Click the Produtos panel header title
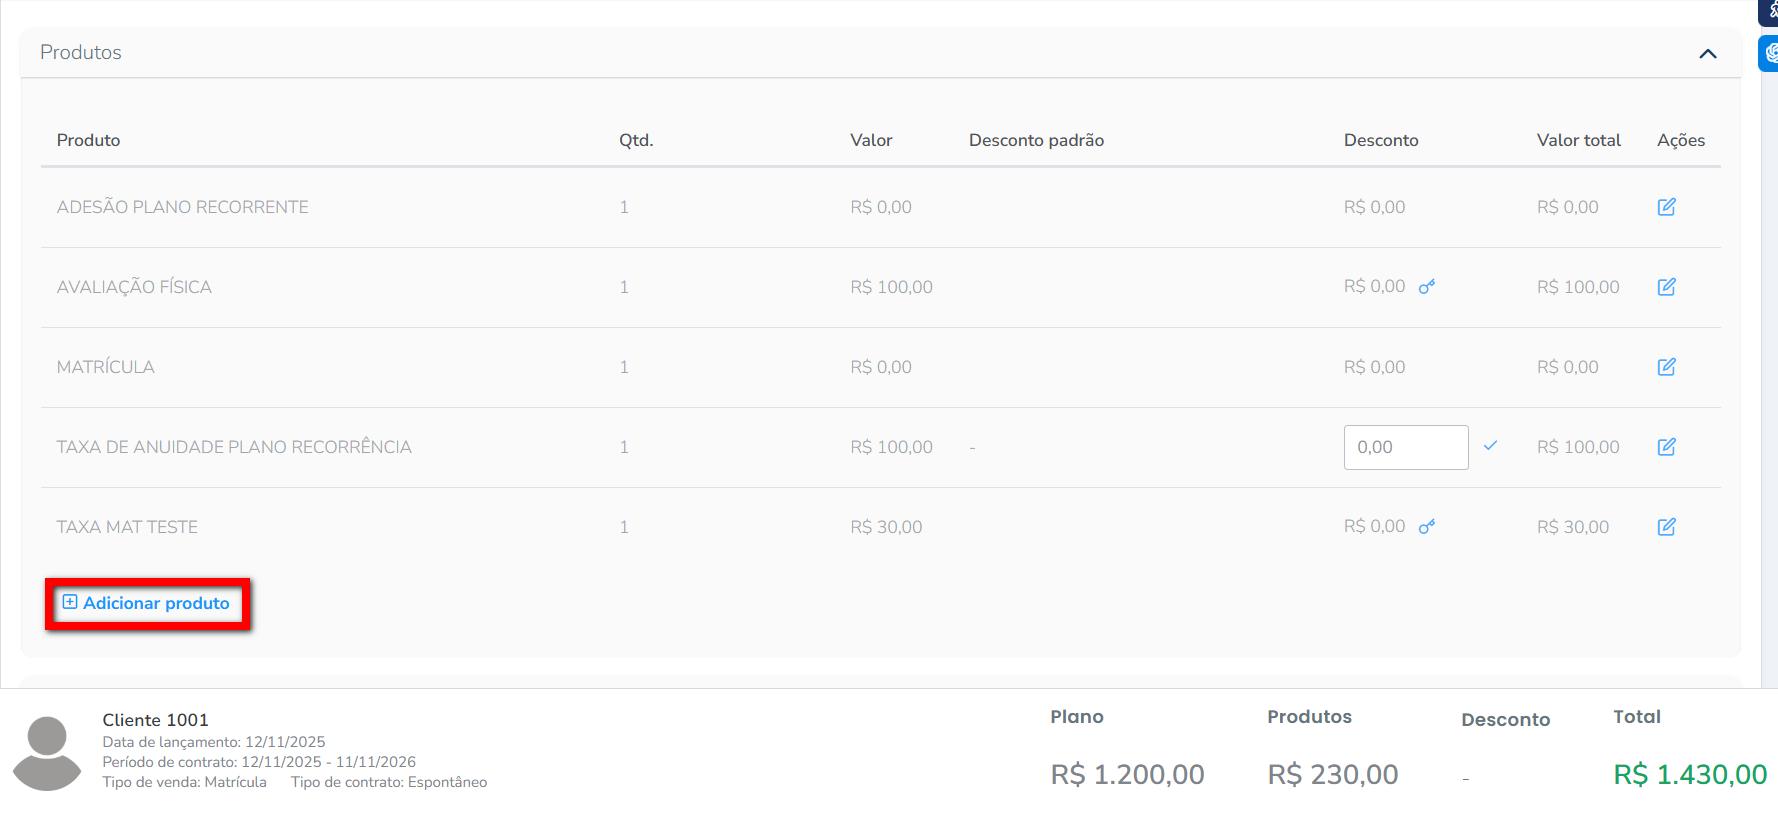The image size is (1778, 814). point(81,52)
